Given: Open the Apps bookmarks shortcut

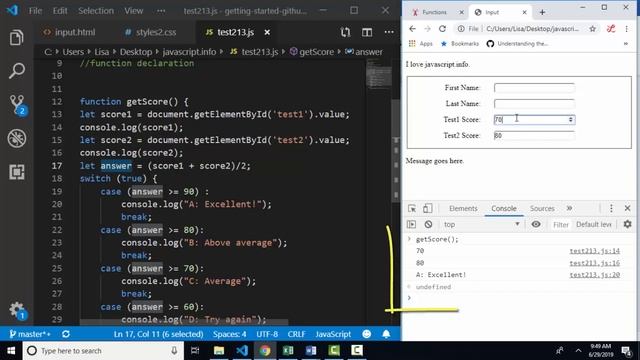Looking at the screenshot, I should click(x=420, y=44).
